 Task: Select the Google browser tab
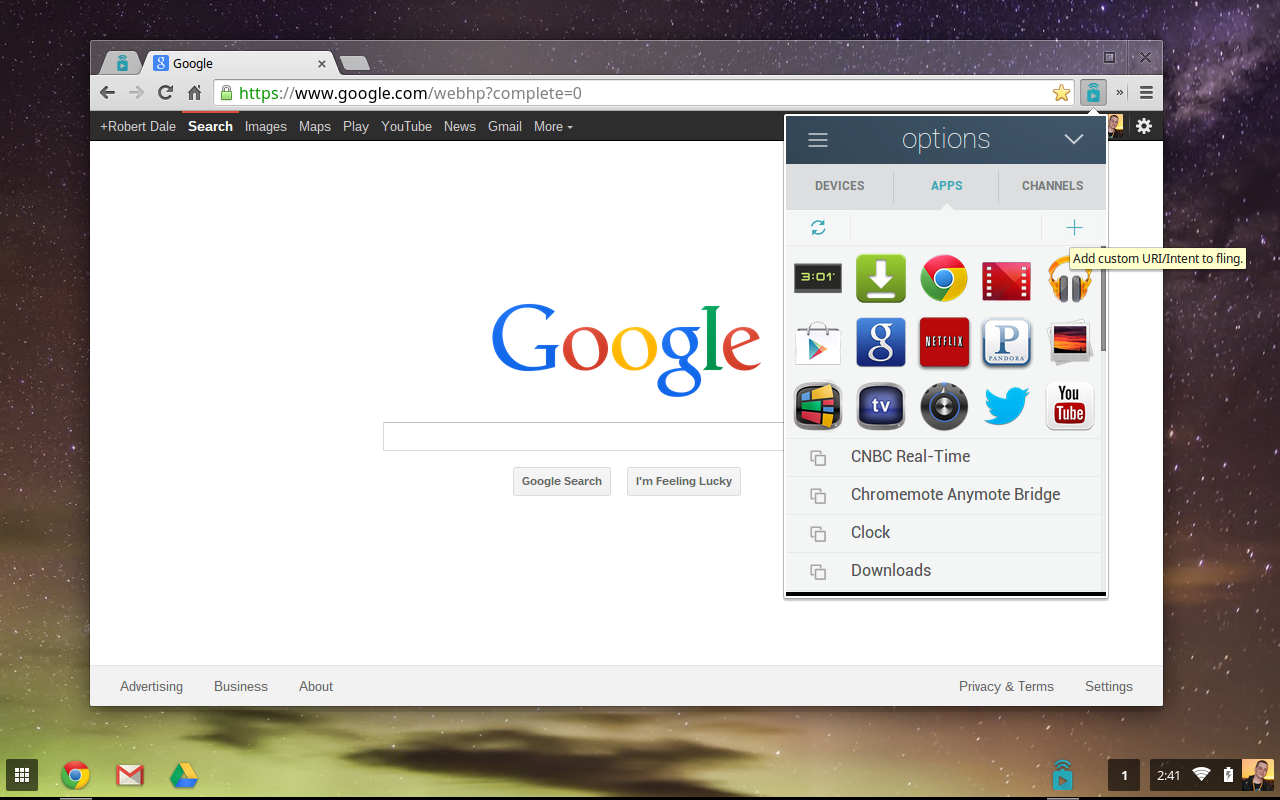[239, 63]
